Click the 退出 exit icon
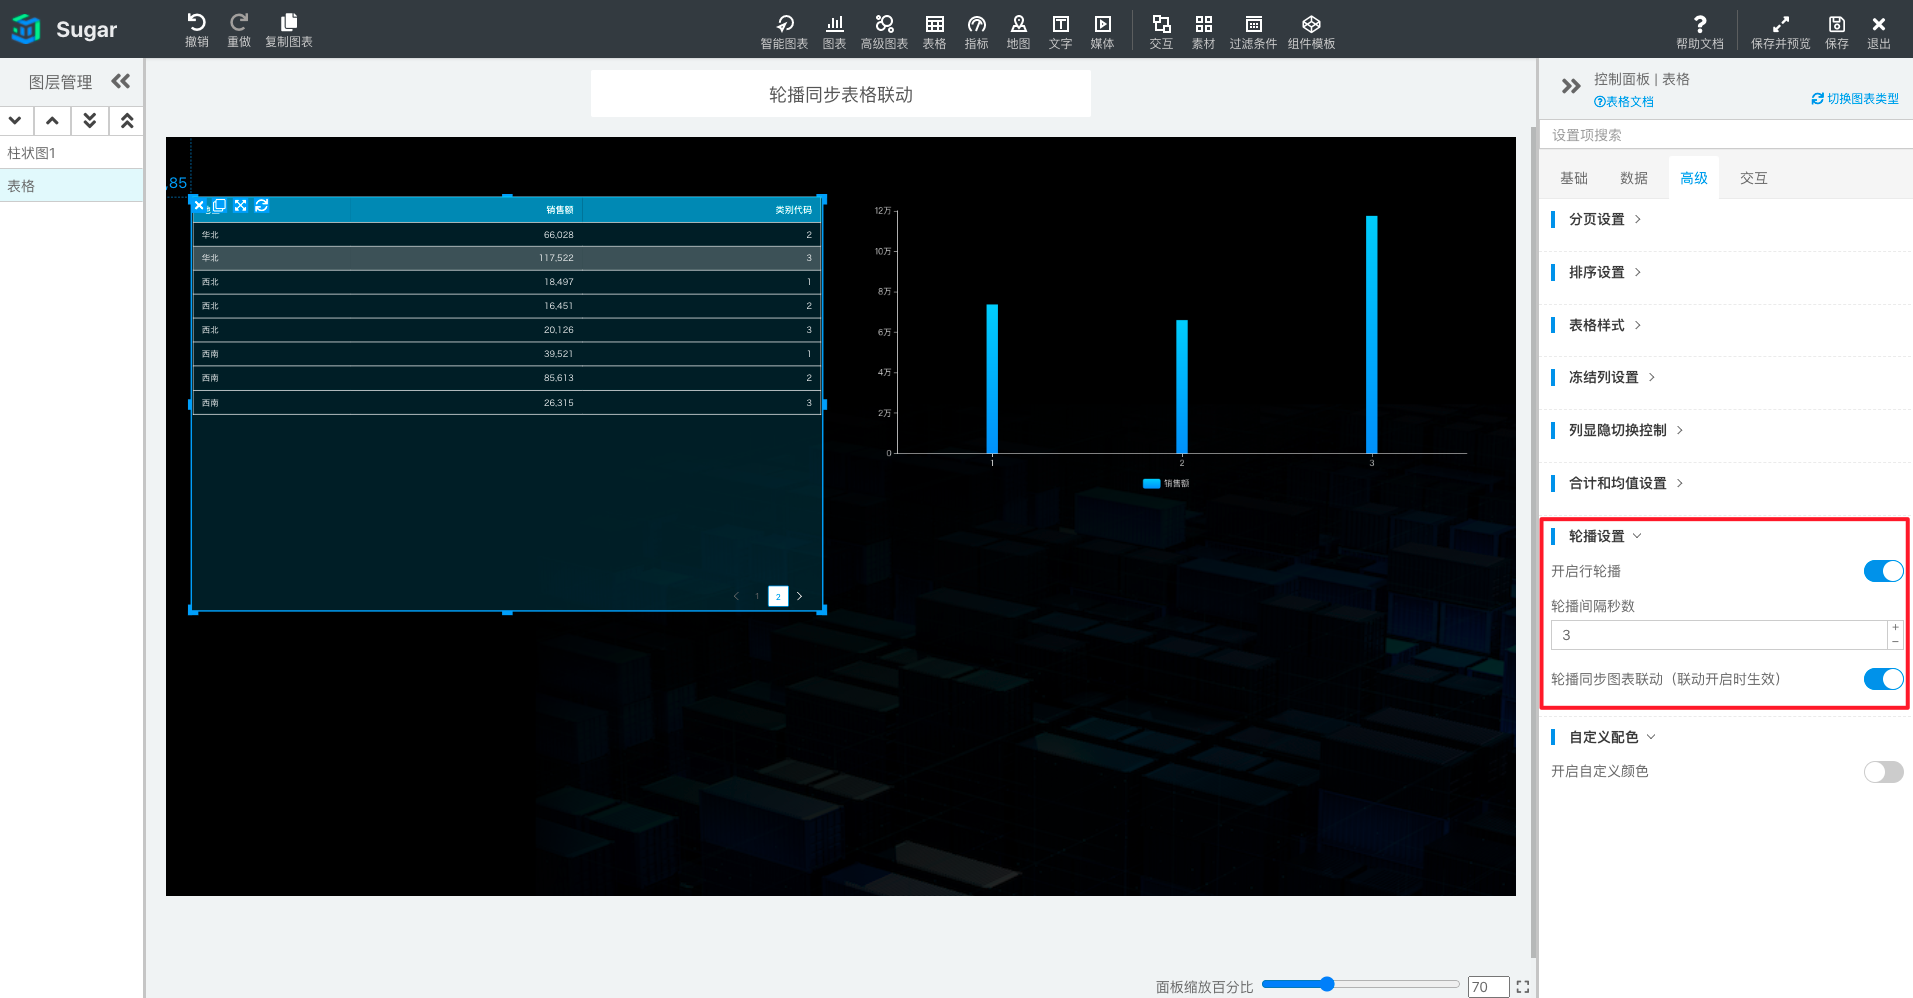Screen dimensions: 1913x998 [x=1879, y=24]
